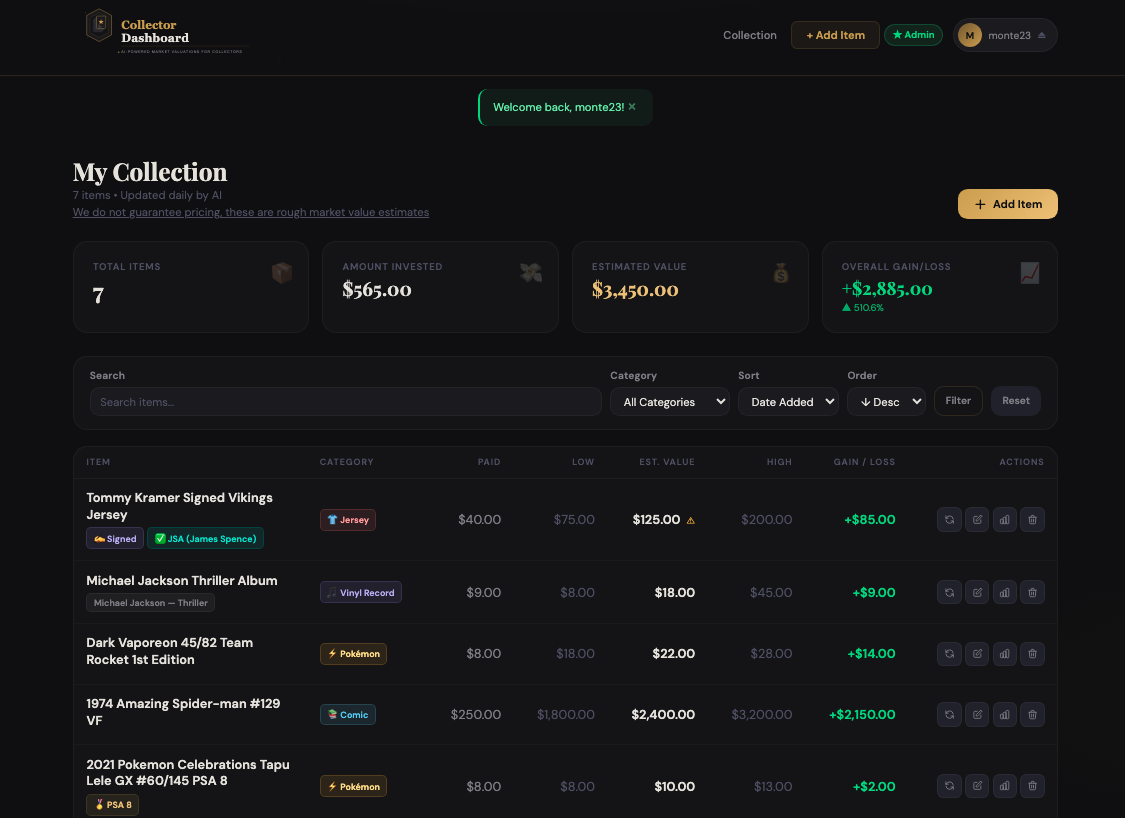Delete the 1974 Amazing Spider-man #129 comic

coord(1032,715)
